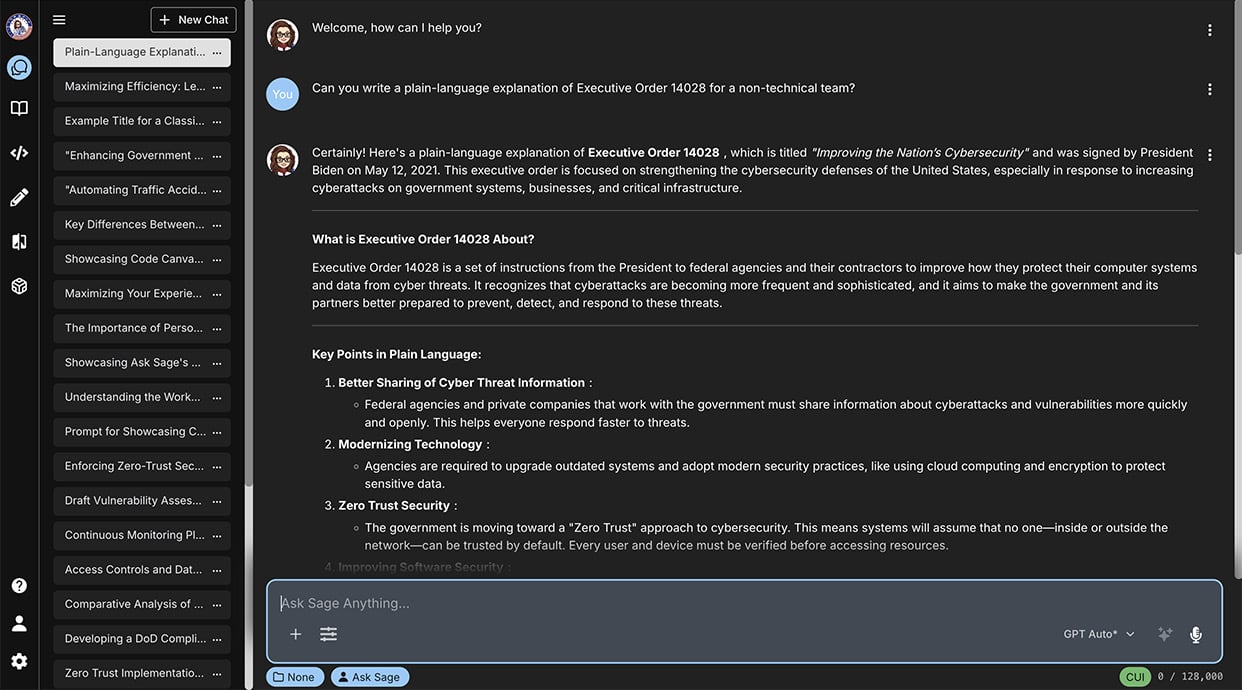
Task: Select the pencil edit icon in sidebar
Action: point(19,197)
